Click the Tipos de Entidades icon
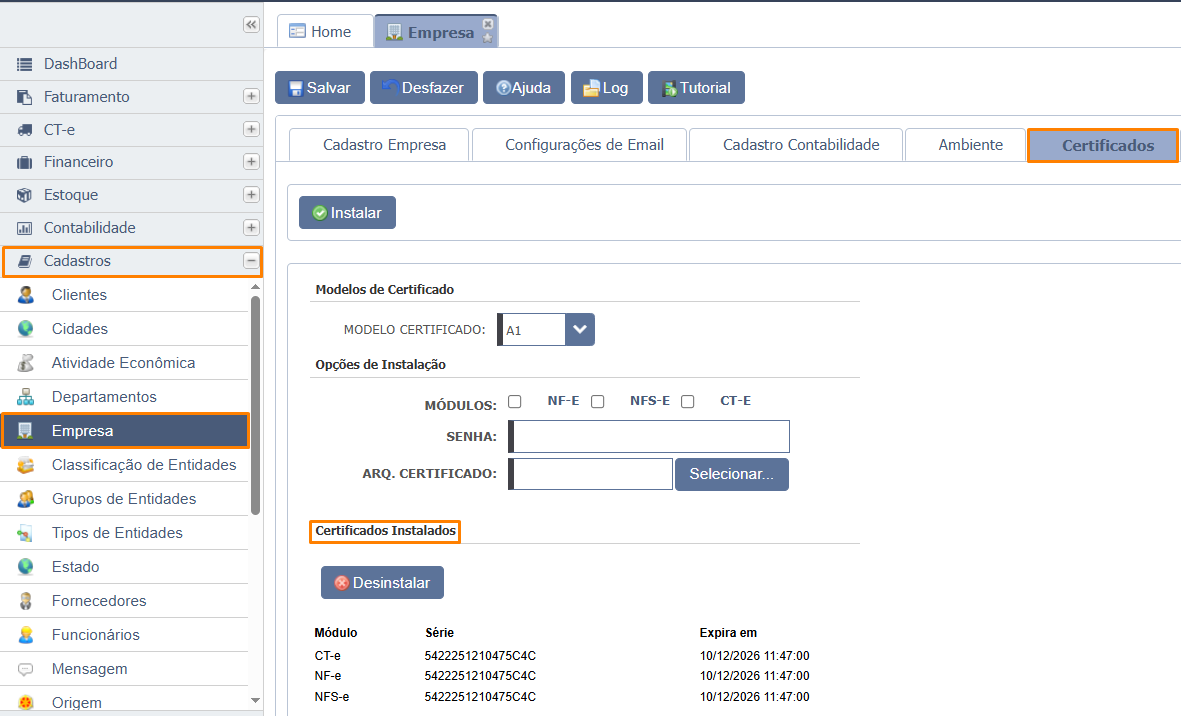 [x=26, y=533]
